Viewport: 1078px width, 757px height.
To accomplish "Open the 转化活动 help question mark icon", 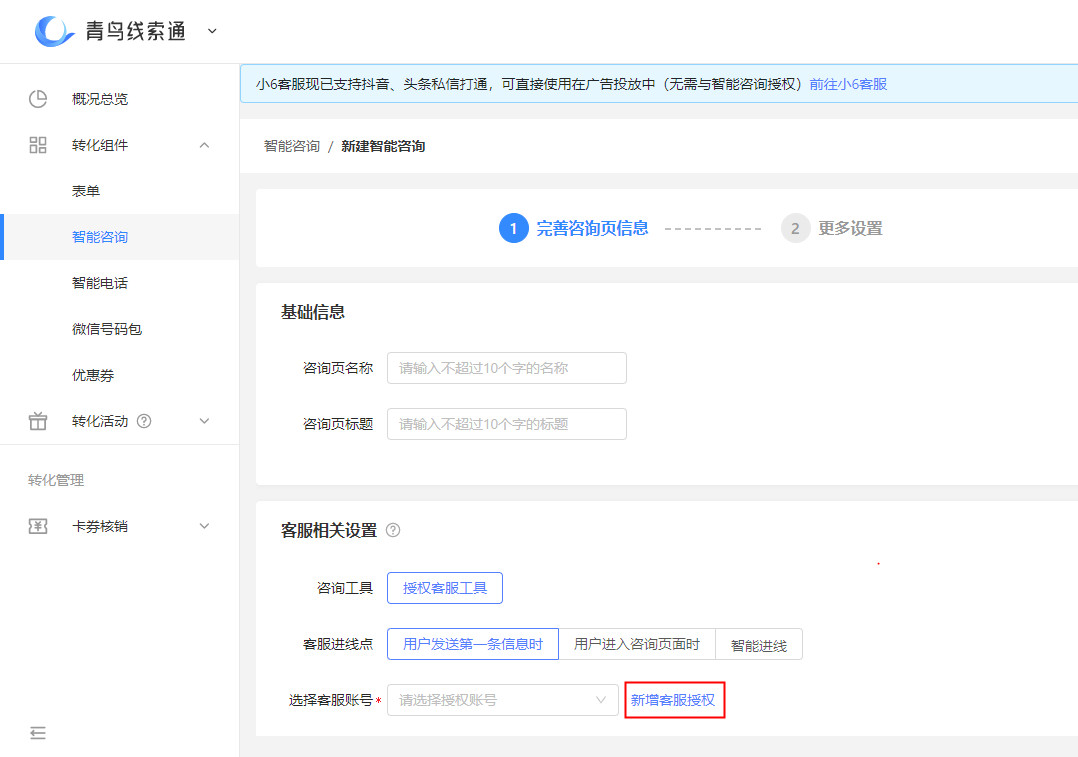I will coord(144,421).
